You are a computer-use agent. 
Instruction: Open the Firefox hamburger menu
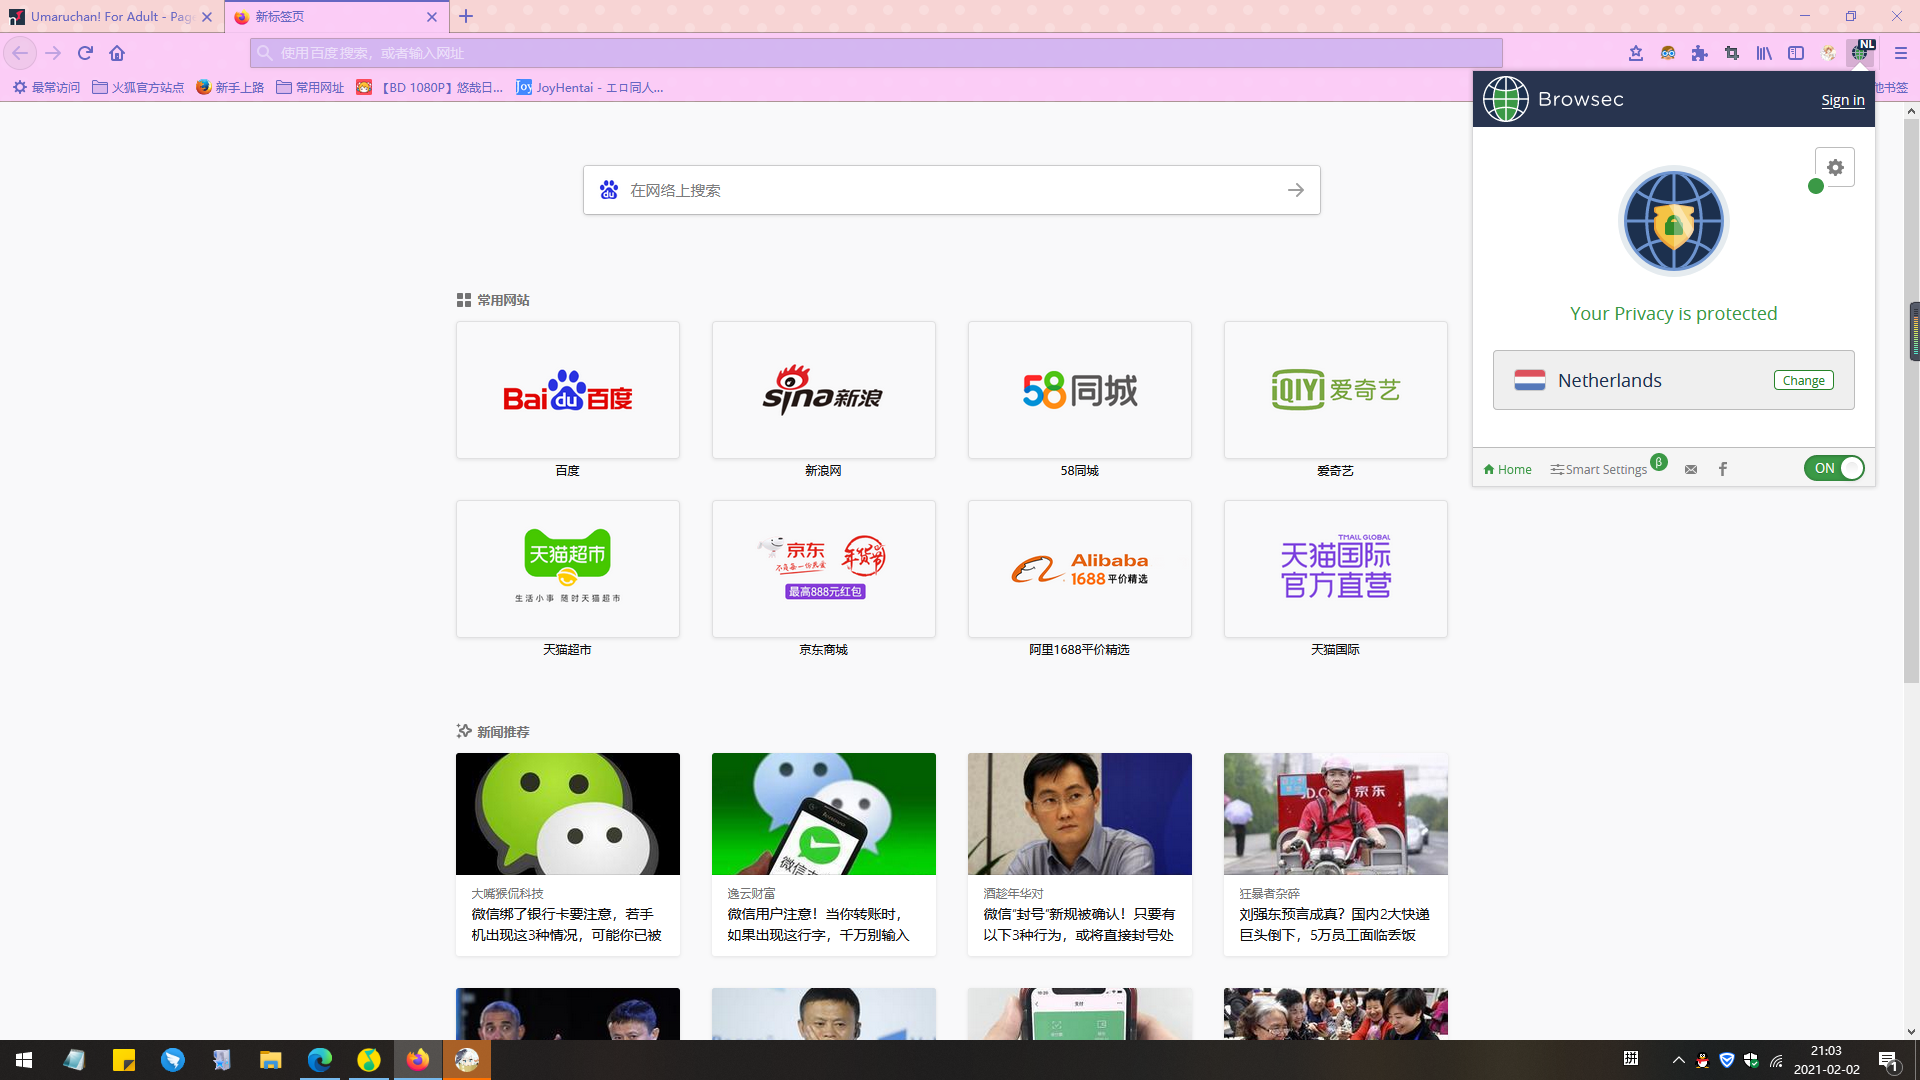coord(1901,53)
